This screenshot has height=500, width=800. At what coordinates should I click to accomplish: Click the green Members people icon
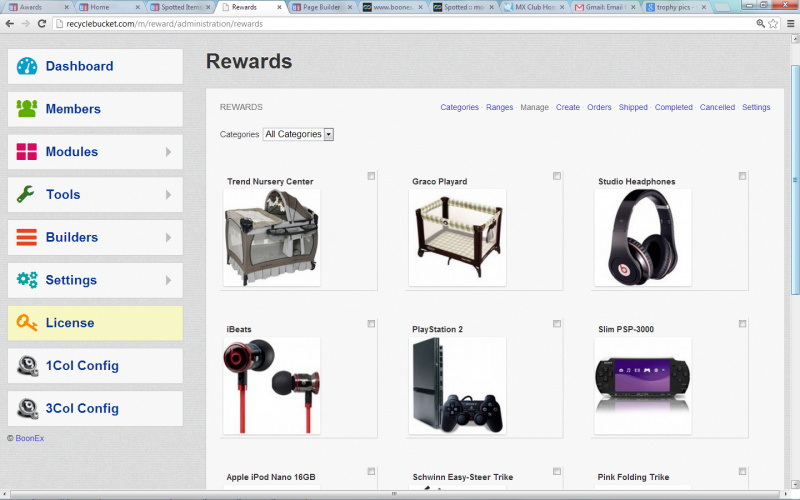(x=27, y=109)
